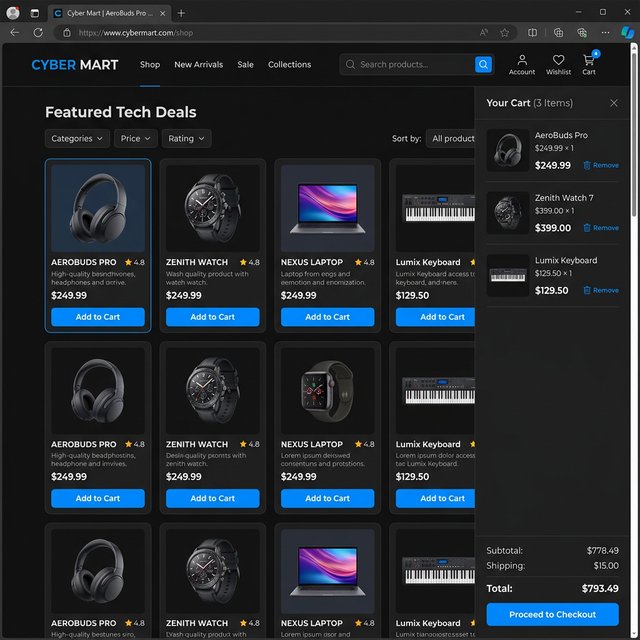
Task: Open first row Zenith Watch product image
Action: click(213, 208)
